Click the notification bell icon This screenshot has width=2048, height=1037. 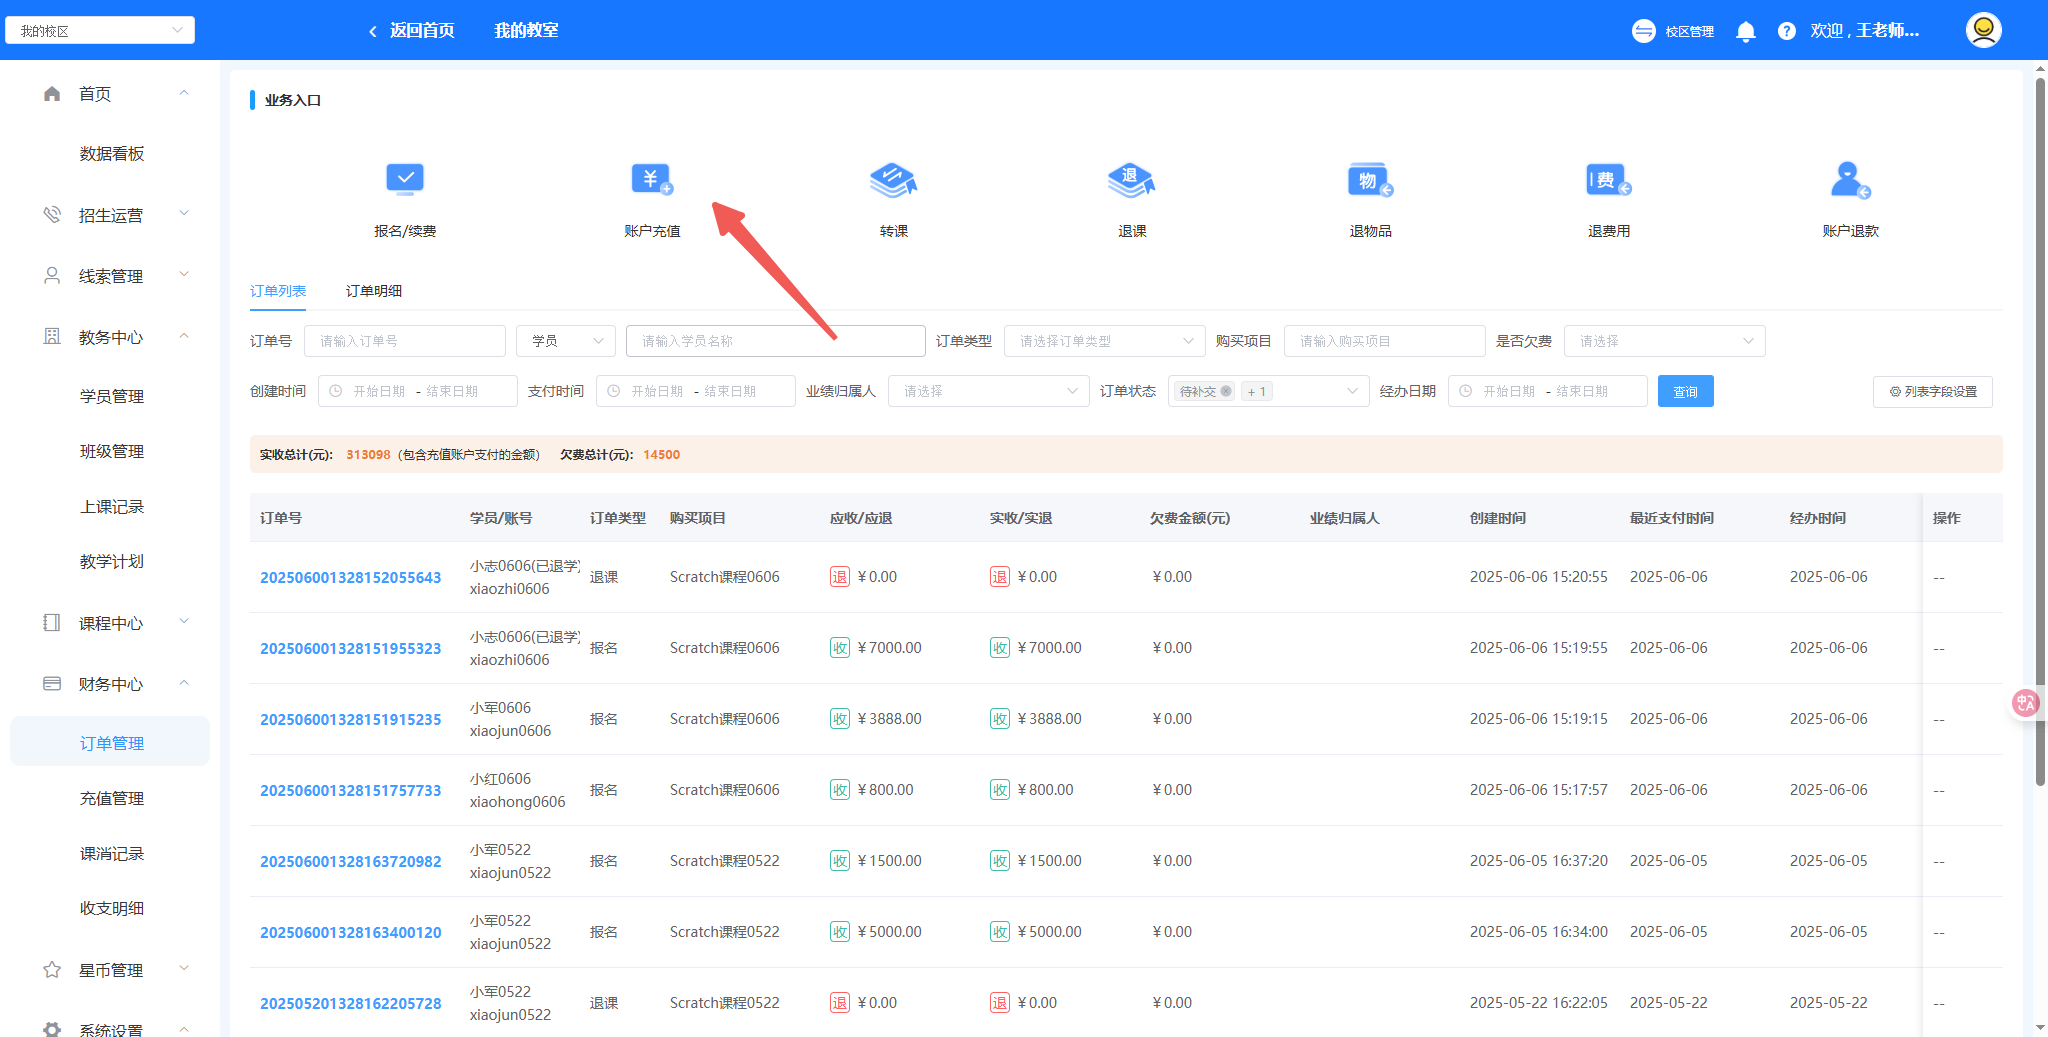click(x=1746, y=31)
